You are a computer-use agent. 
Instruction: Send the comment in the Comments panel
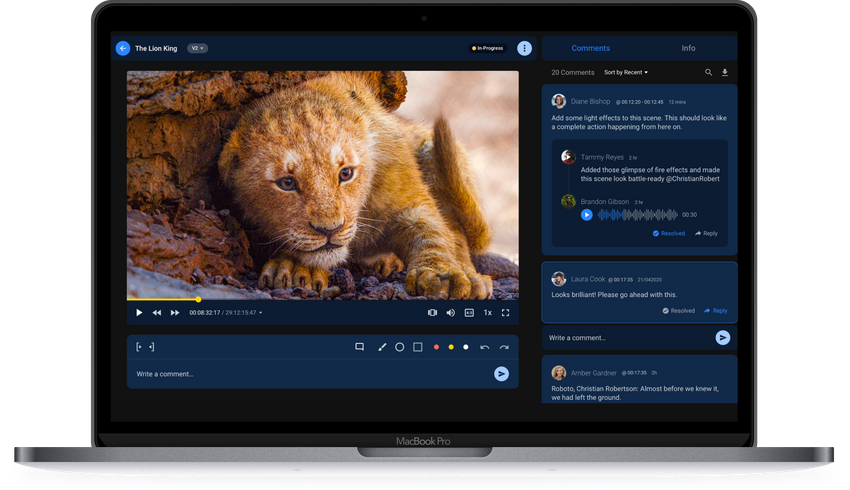point(723,338)
